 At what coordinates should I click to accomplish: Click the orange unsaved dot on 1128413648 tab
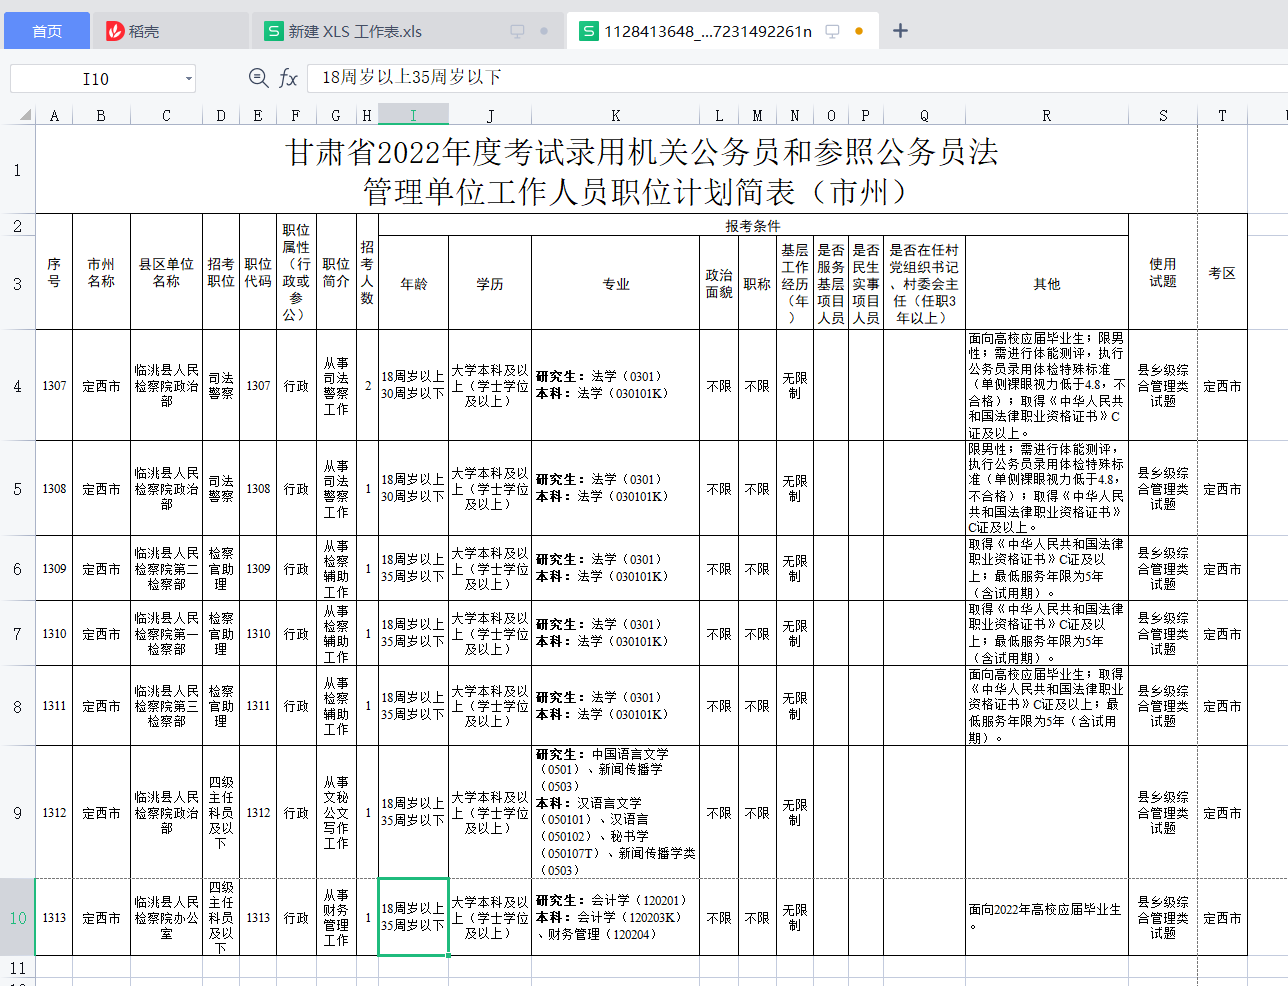point(859,31)
